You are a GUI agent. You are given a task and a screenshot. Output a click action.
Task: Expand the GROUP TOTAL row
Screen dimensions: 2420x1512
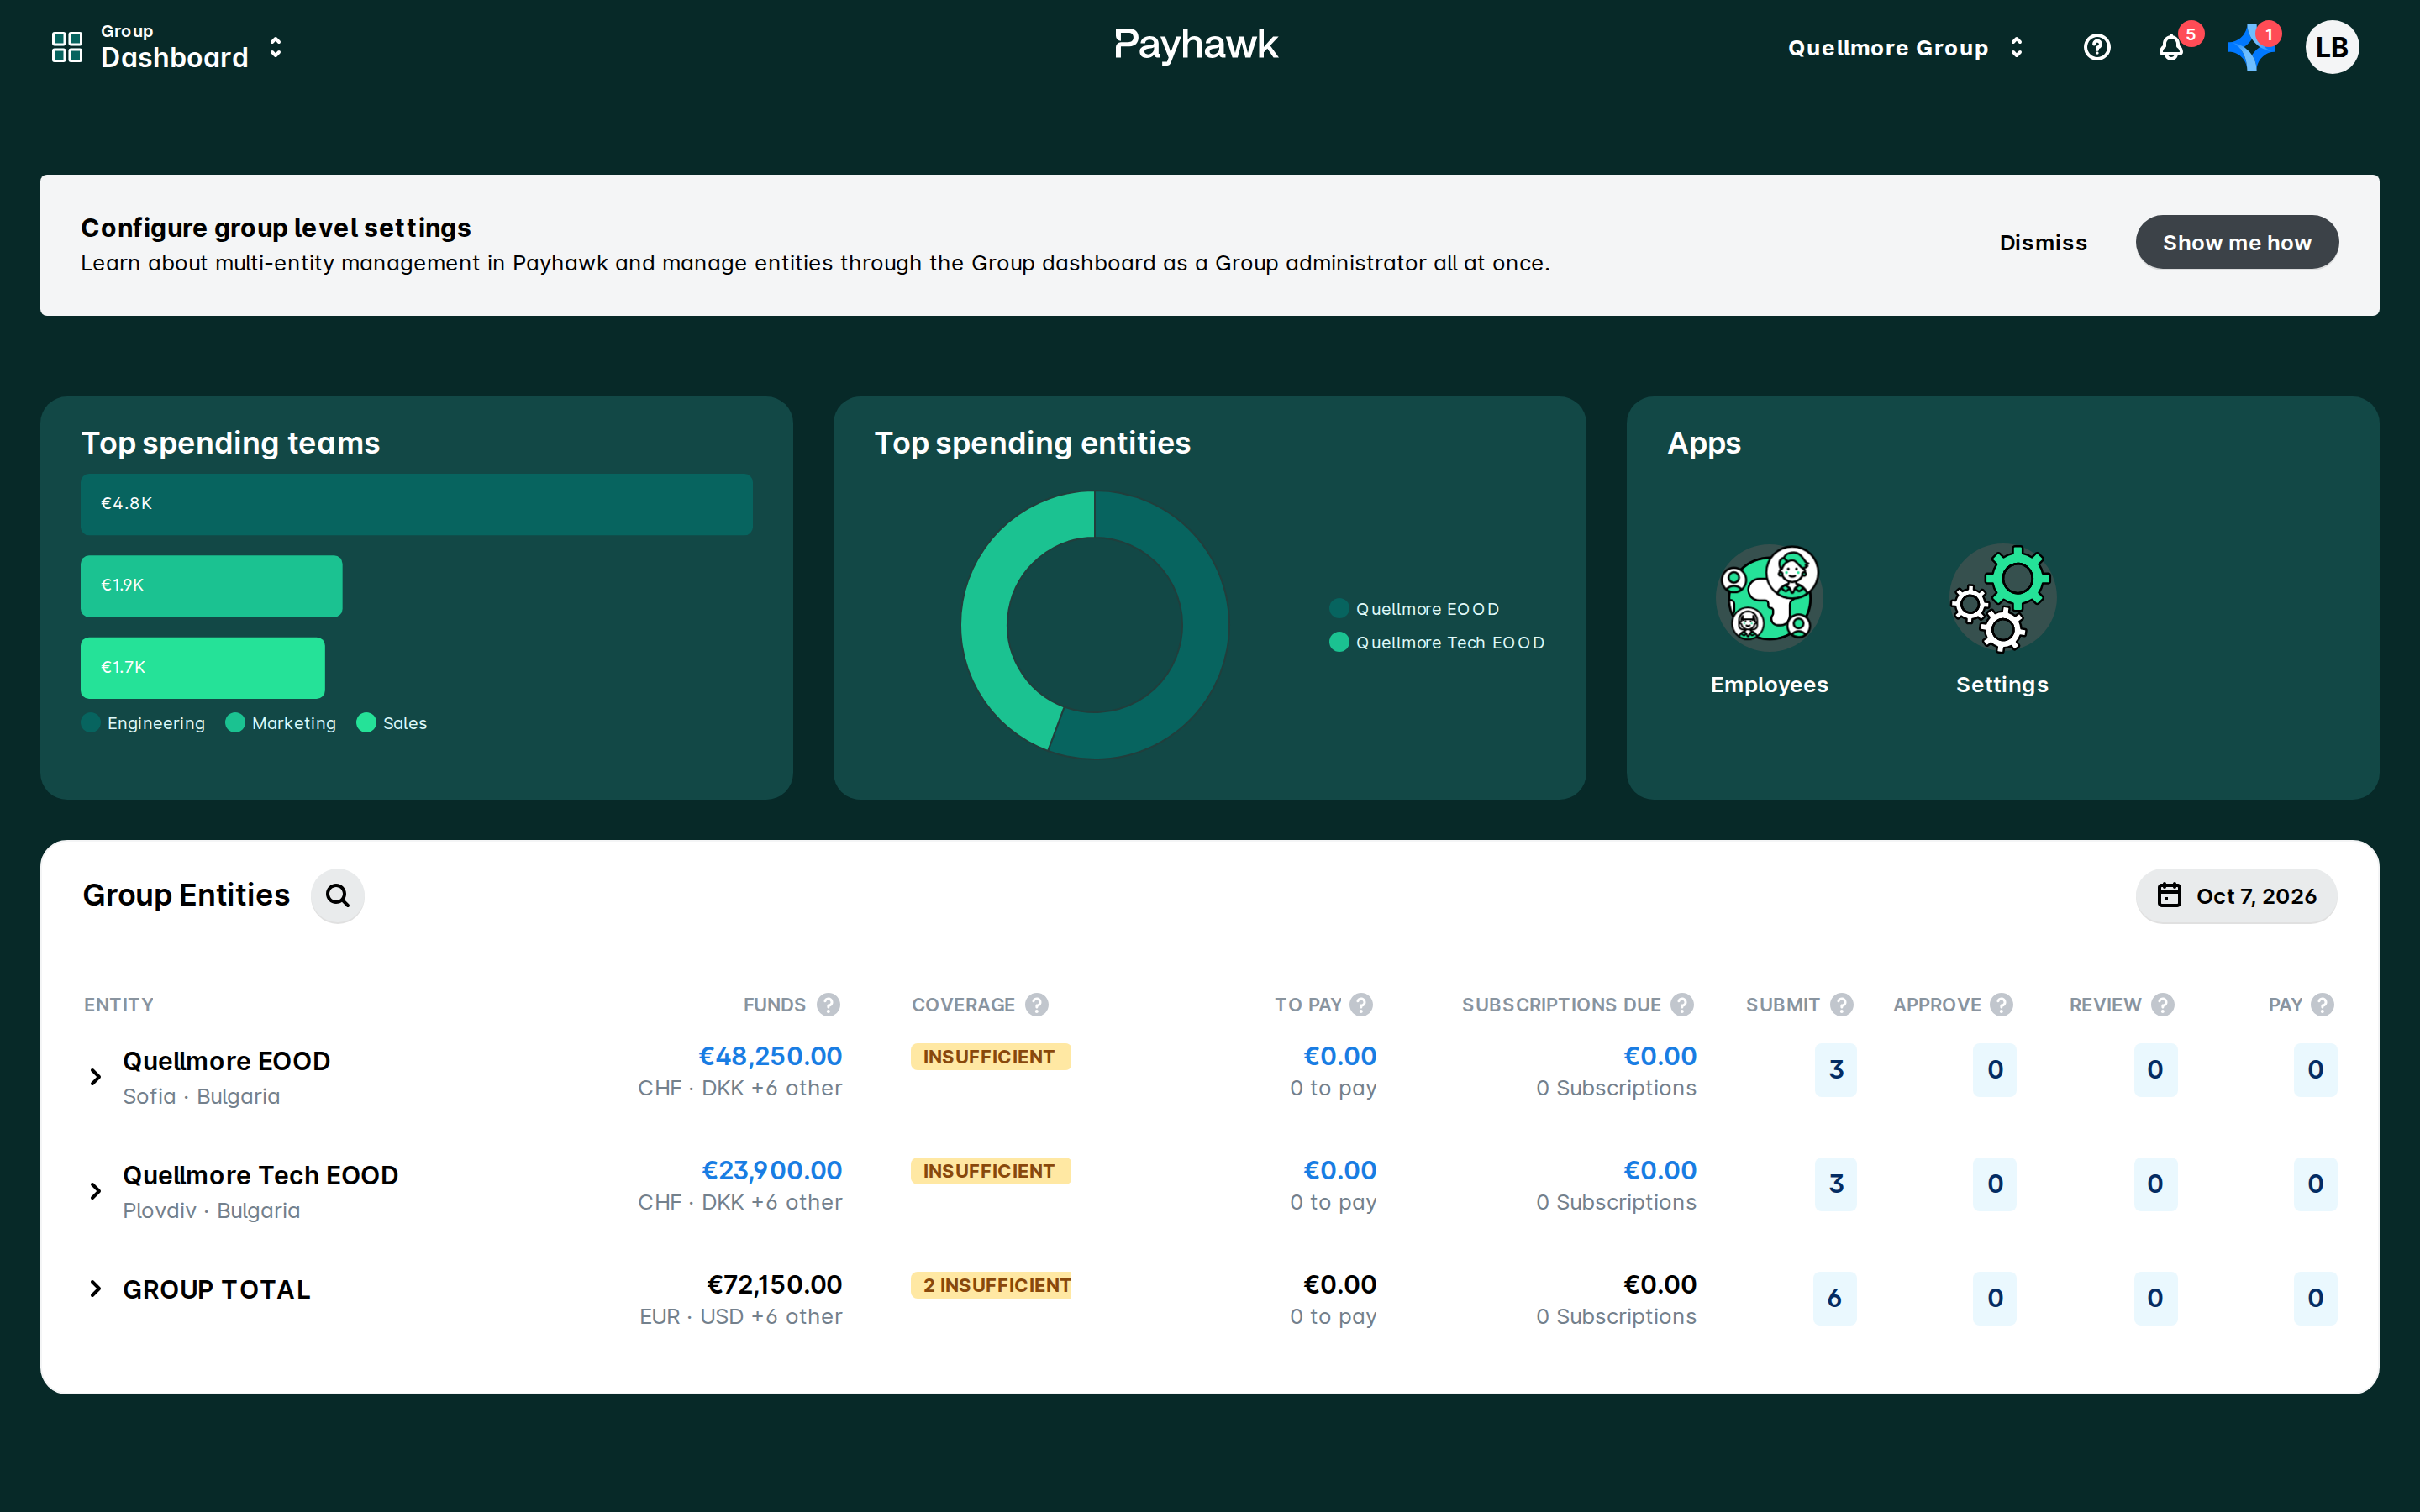pyautogui.click(x=95, y=1289)
